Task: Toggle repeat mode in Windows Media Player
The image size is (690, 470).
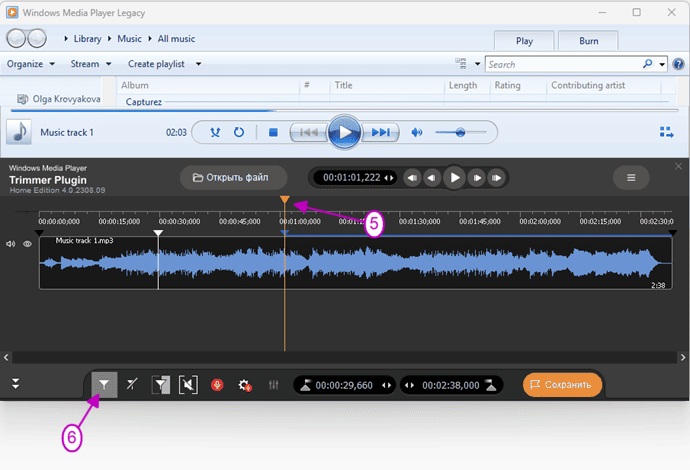Action: (x=239, y=132)
